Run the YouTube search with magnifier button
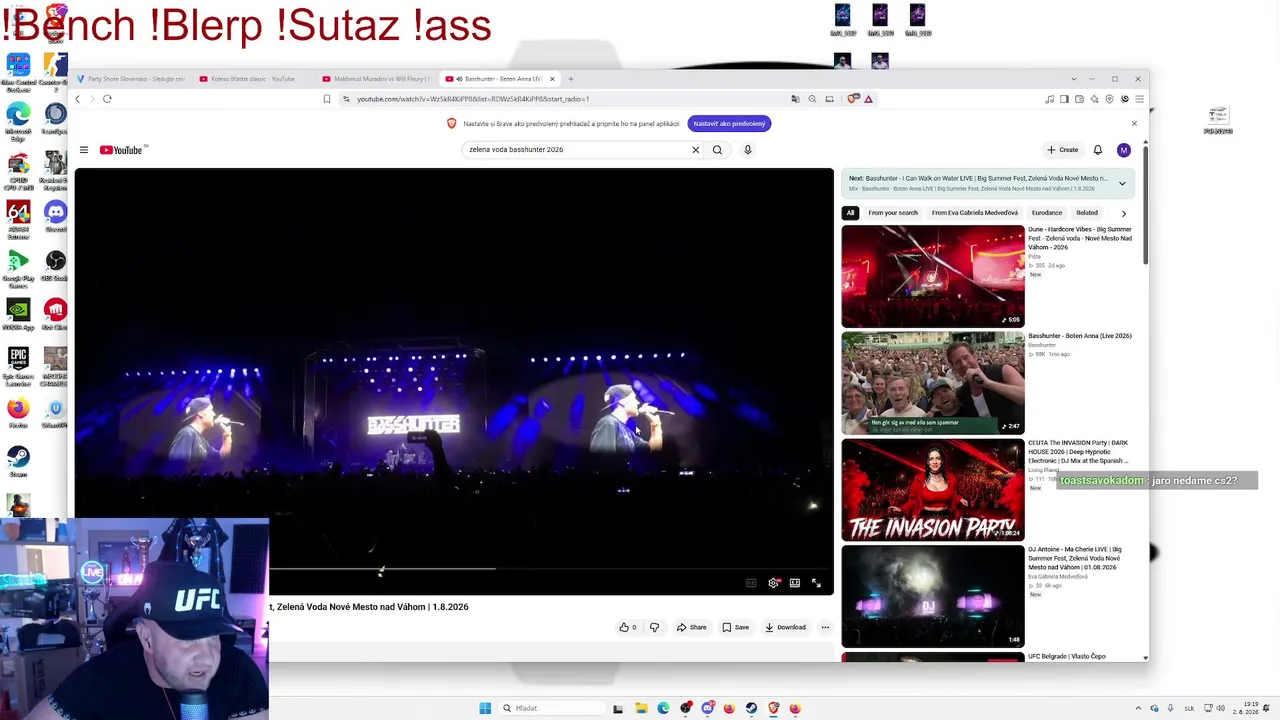This screenshot has height=720, width=1280. pos(717,150)
